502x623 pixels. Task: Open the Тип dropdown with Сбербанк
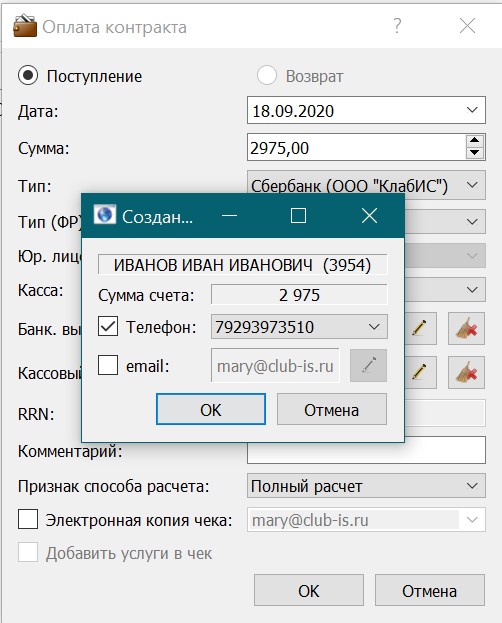366,185
